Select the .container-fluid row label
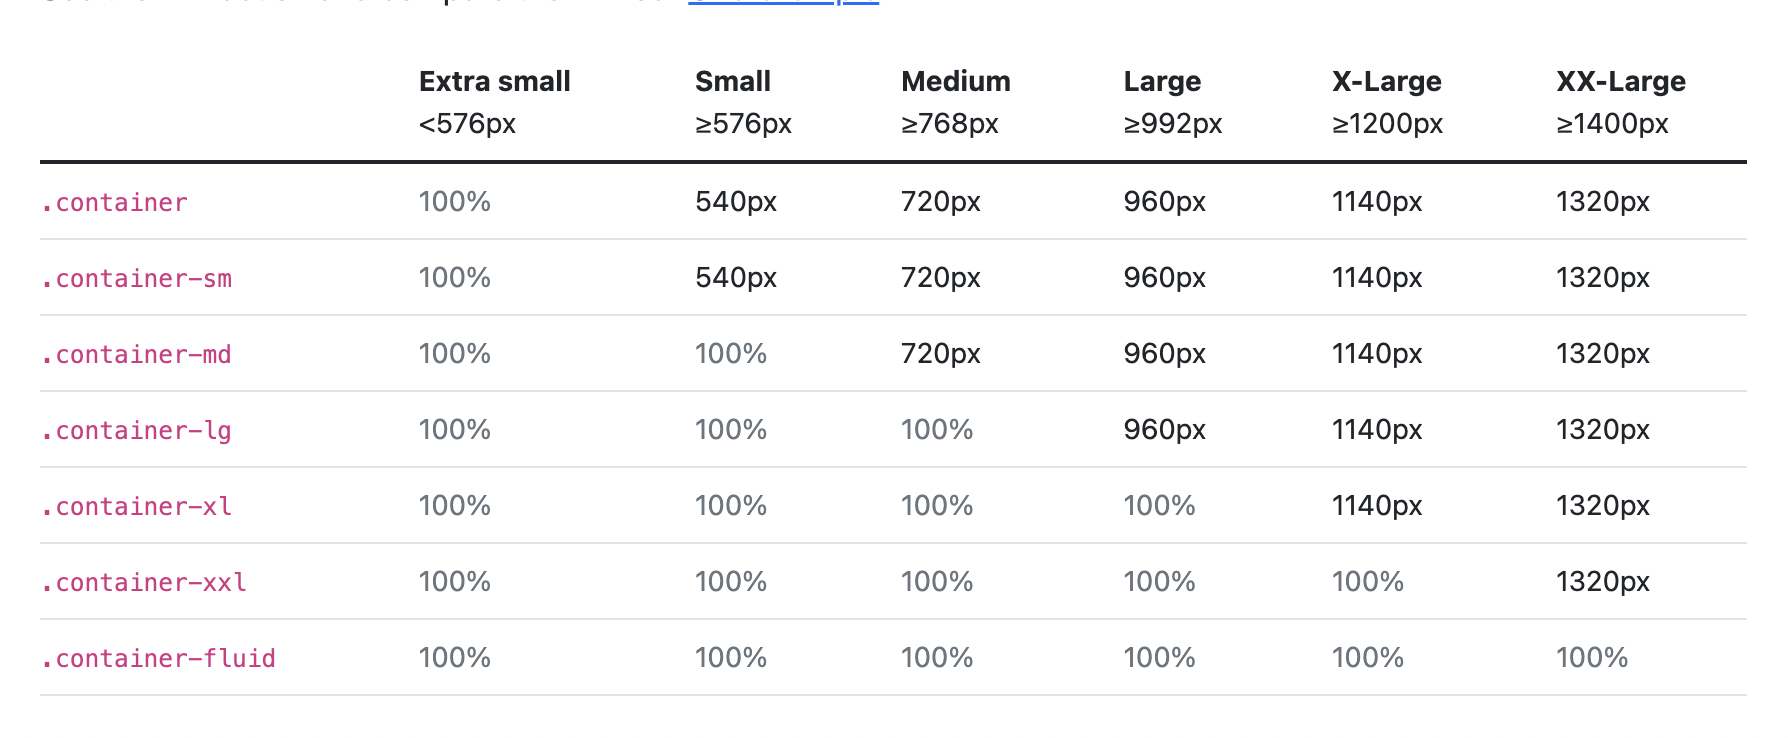Viewport: 1788px width, 738px height. 158,658
